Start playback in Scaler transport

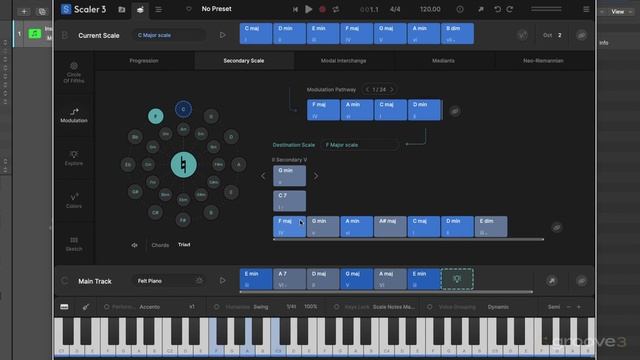click(309, 9)
